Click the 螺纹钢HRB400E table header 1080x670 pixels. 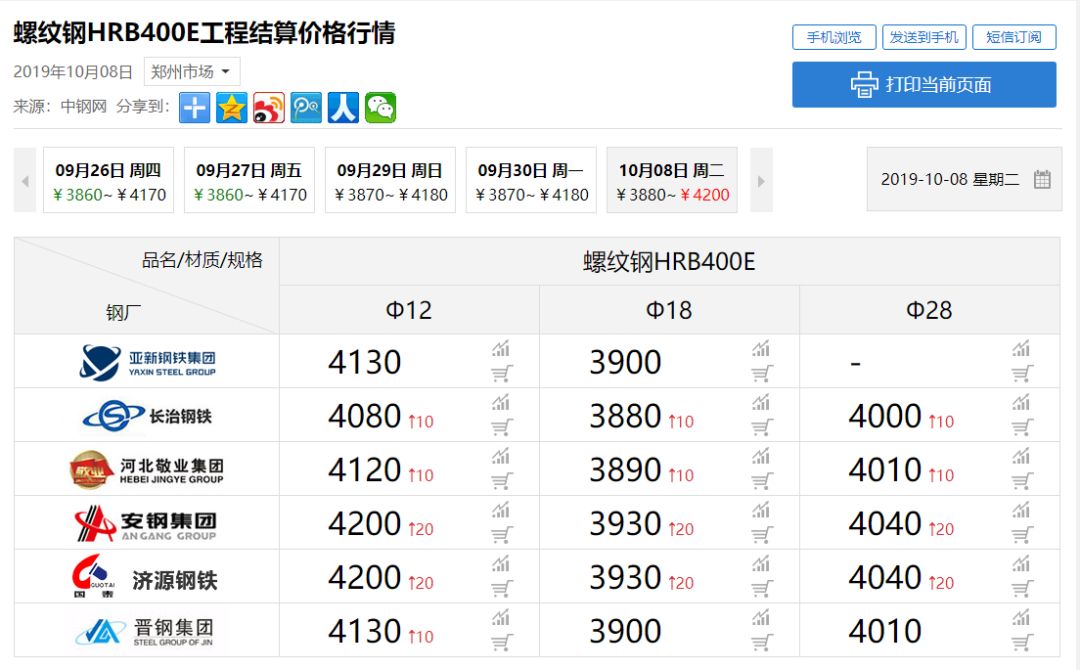[x=669, y=262]
